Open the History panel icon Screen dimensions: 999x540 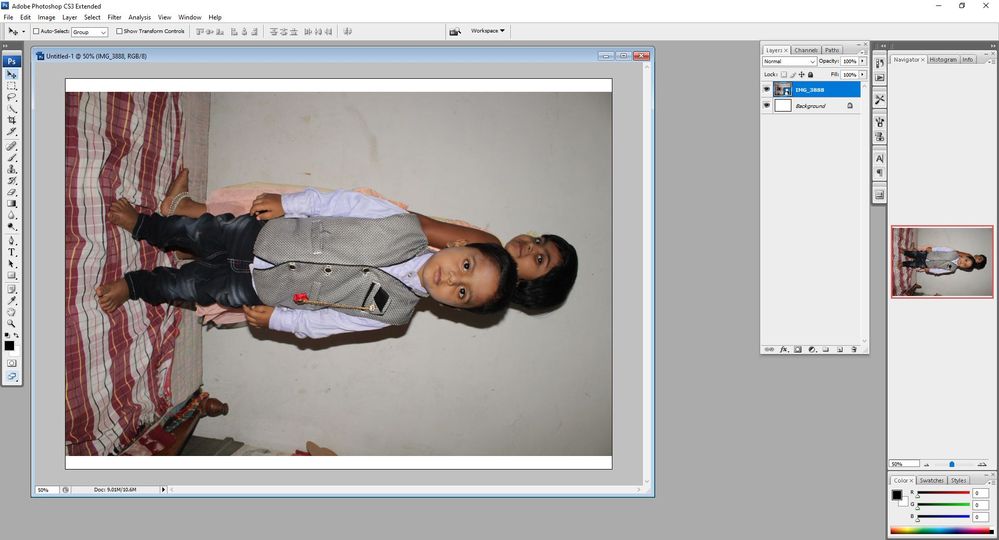(x=879, y=63)
